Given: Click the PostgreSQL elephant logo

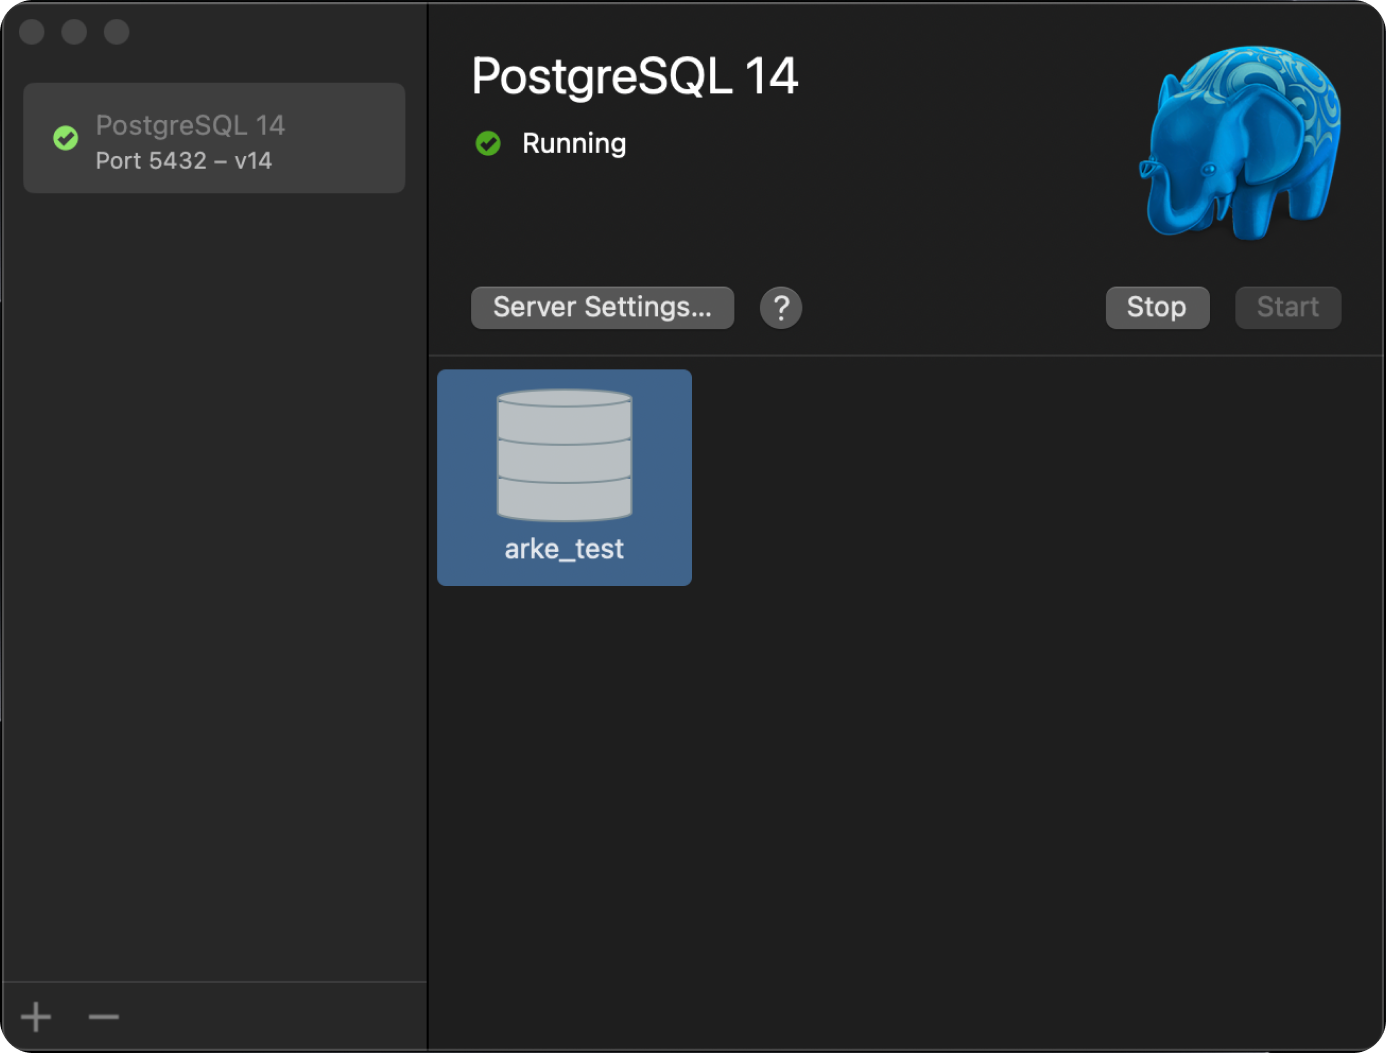Looking at the screenshot, I should point(1240,140).
